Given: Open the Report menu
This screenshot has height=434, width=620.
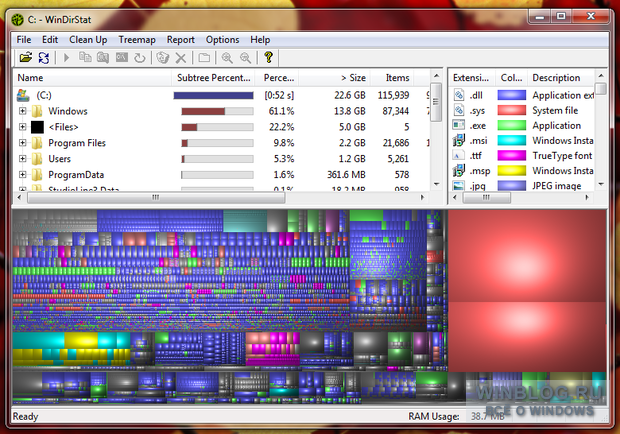Looking at the screenshot, I should [x=181, y=40].
